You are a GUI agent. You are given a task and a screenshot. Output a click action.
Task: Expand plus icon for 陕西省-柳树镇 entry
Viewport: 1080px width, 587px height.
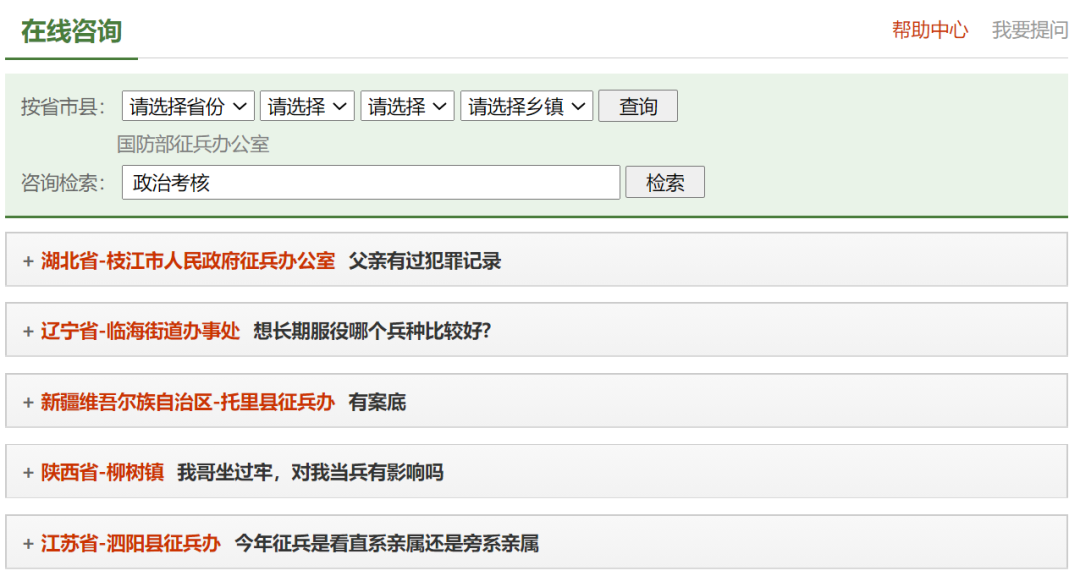click(x=28, y=472)
